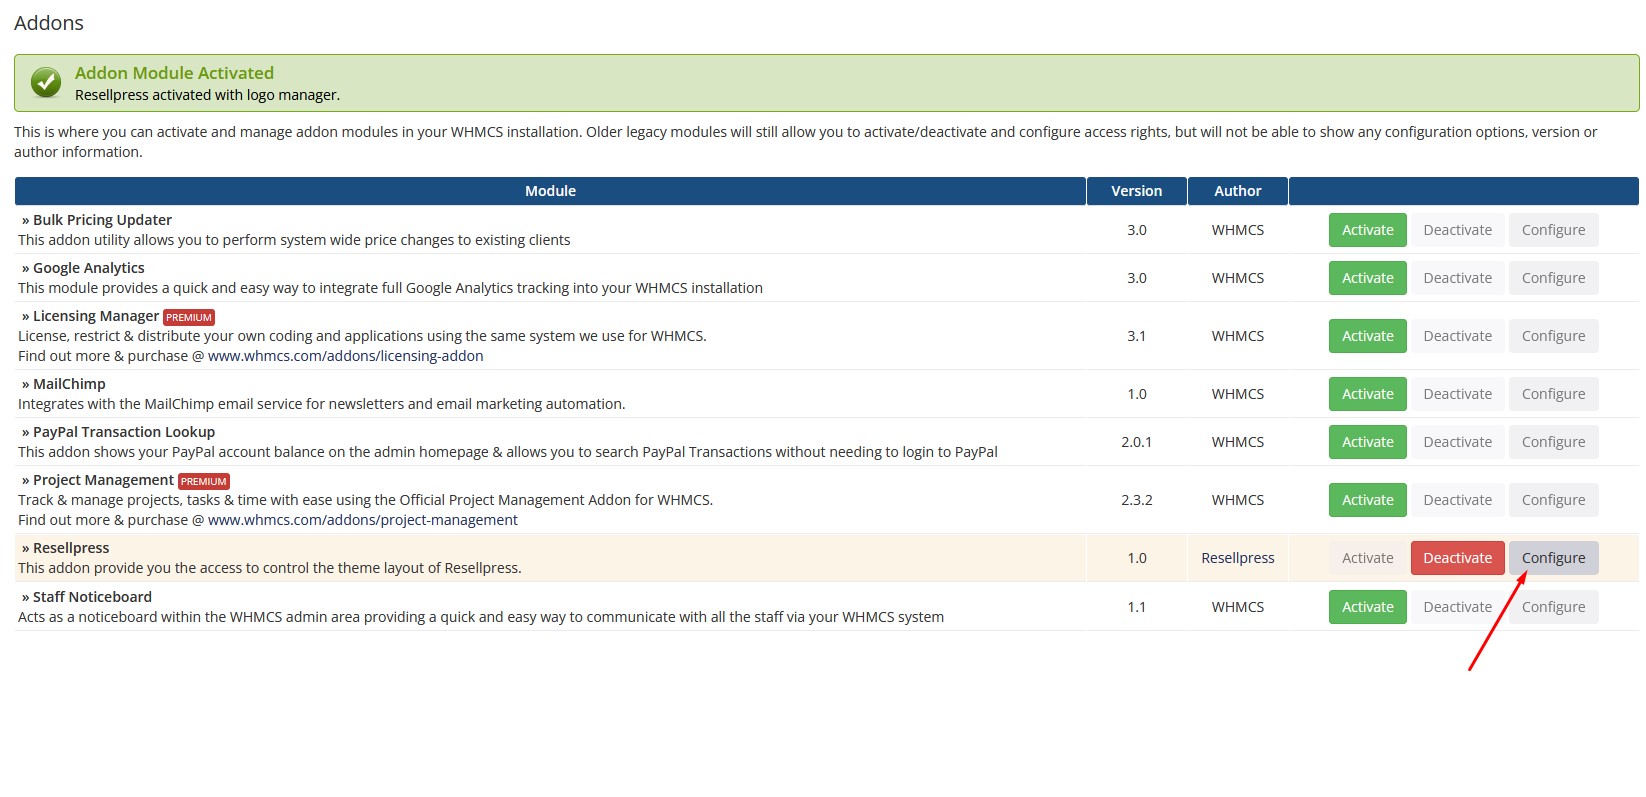
Task: Click the Resellpress author link
Action: (1237, 558)
